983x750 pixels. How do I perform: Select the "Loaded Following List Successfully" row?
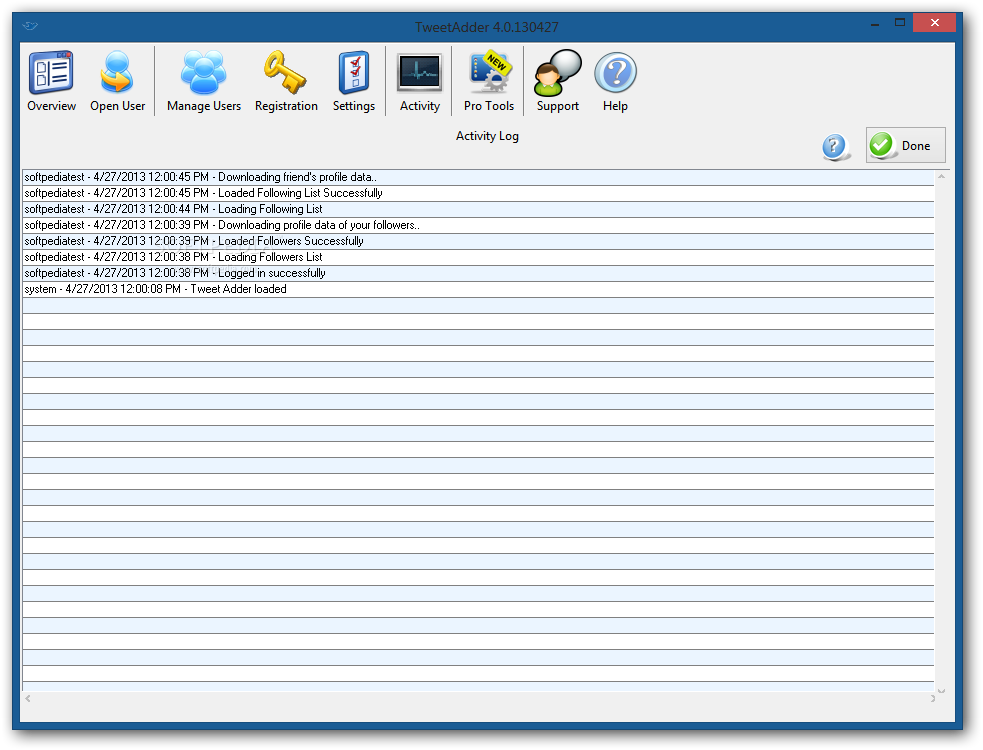[478, 193]
